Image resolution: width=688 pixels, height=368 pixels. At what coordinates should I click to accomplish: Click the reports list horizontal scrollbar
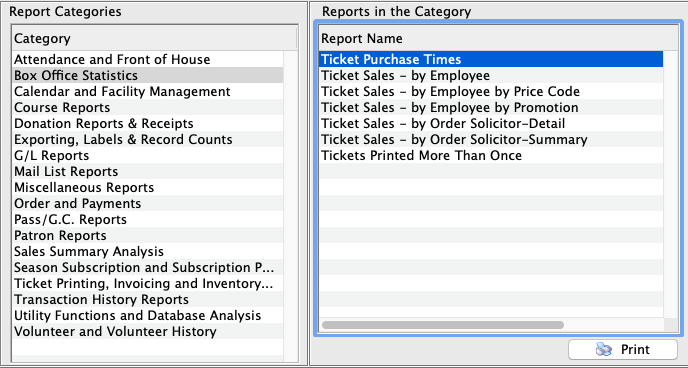point(443,325)
